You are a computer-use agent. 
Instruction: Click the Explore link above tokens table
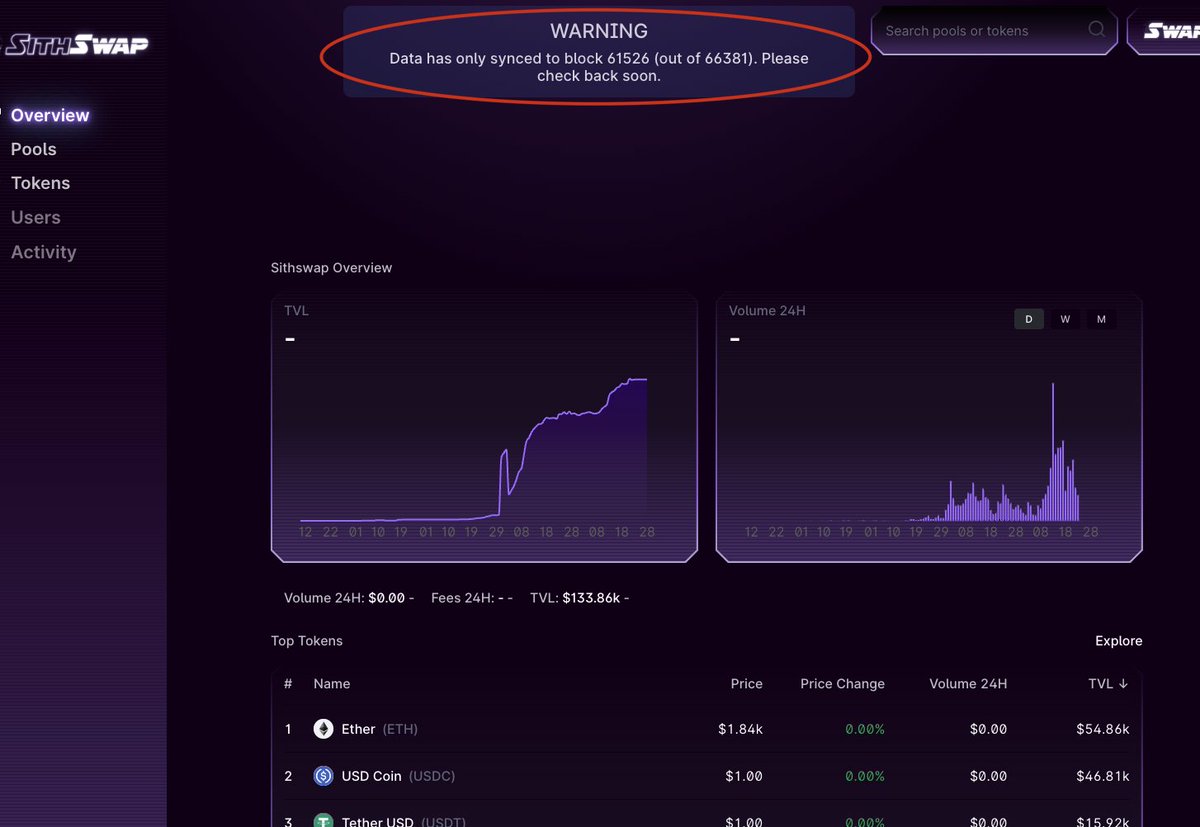pyautogui.click(x=1118, y=641)
